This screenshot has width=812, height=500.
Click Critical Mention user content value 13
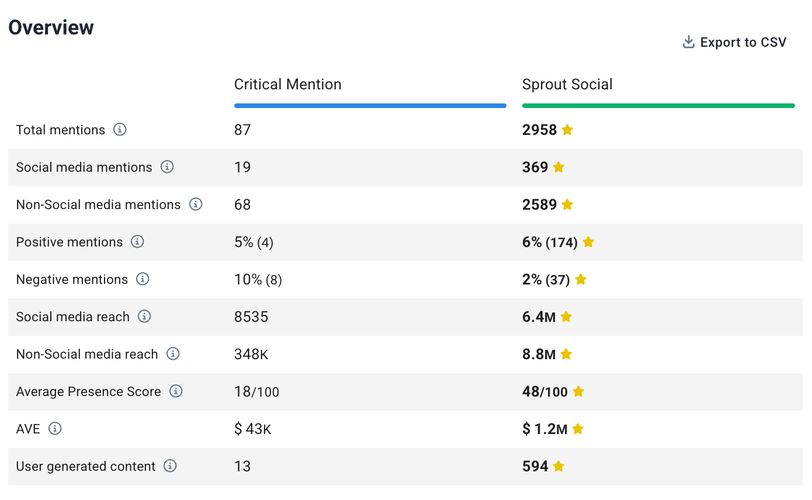242,466
